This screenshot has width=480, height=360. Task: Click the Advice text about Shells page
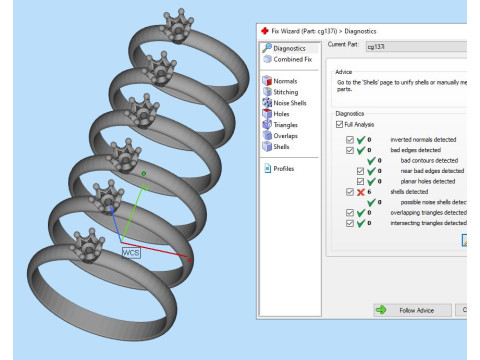click(402, 86)
